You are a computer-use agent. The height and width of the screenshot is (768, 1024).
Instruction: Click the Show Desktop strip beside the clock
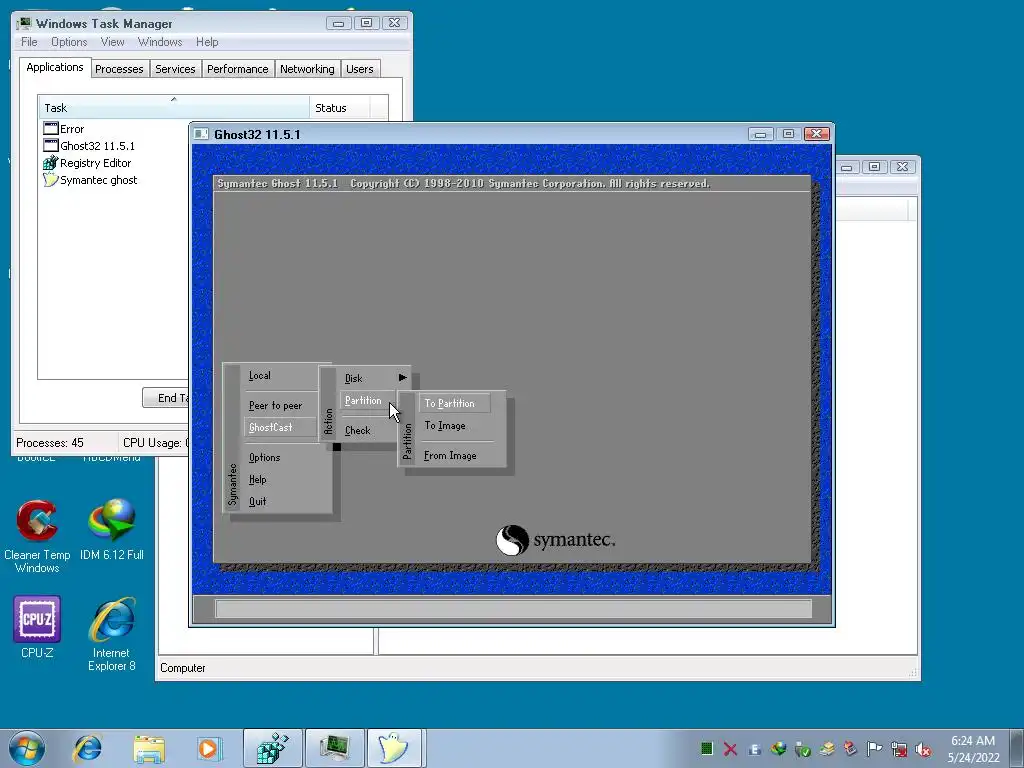tap(1017, 748)
